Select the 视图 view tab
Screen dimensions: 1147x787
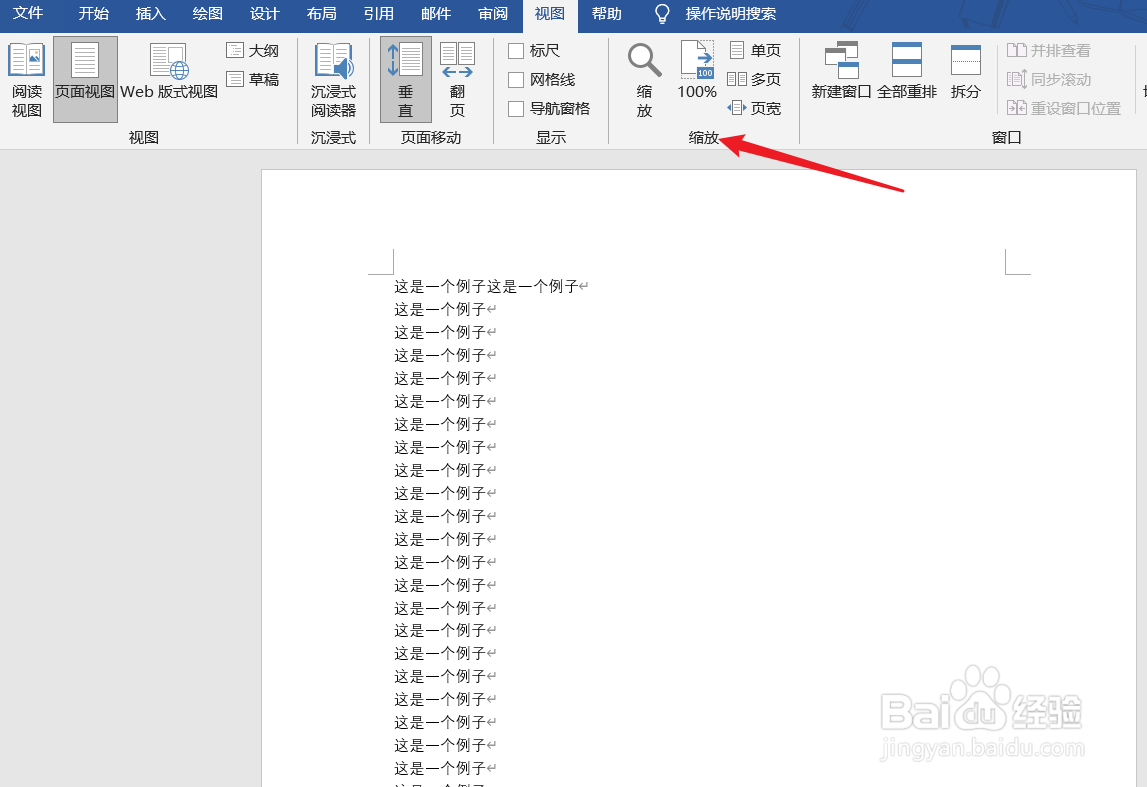550,14
